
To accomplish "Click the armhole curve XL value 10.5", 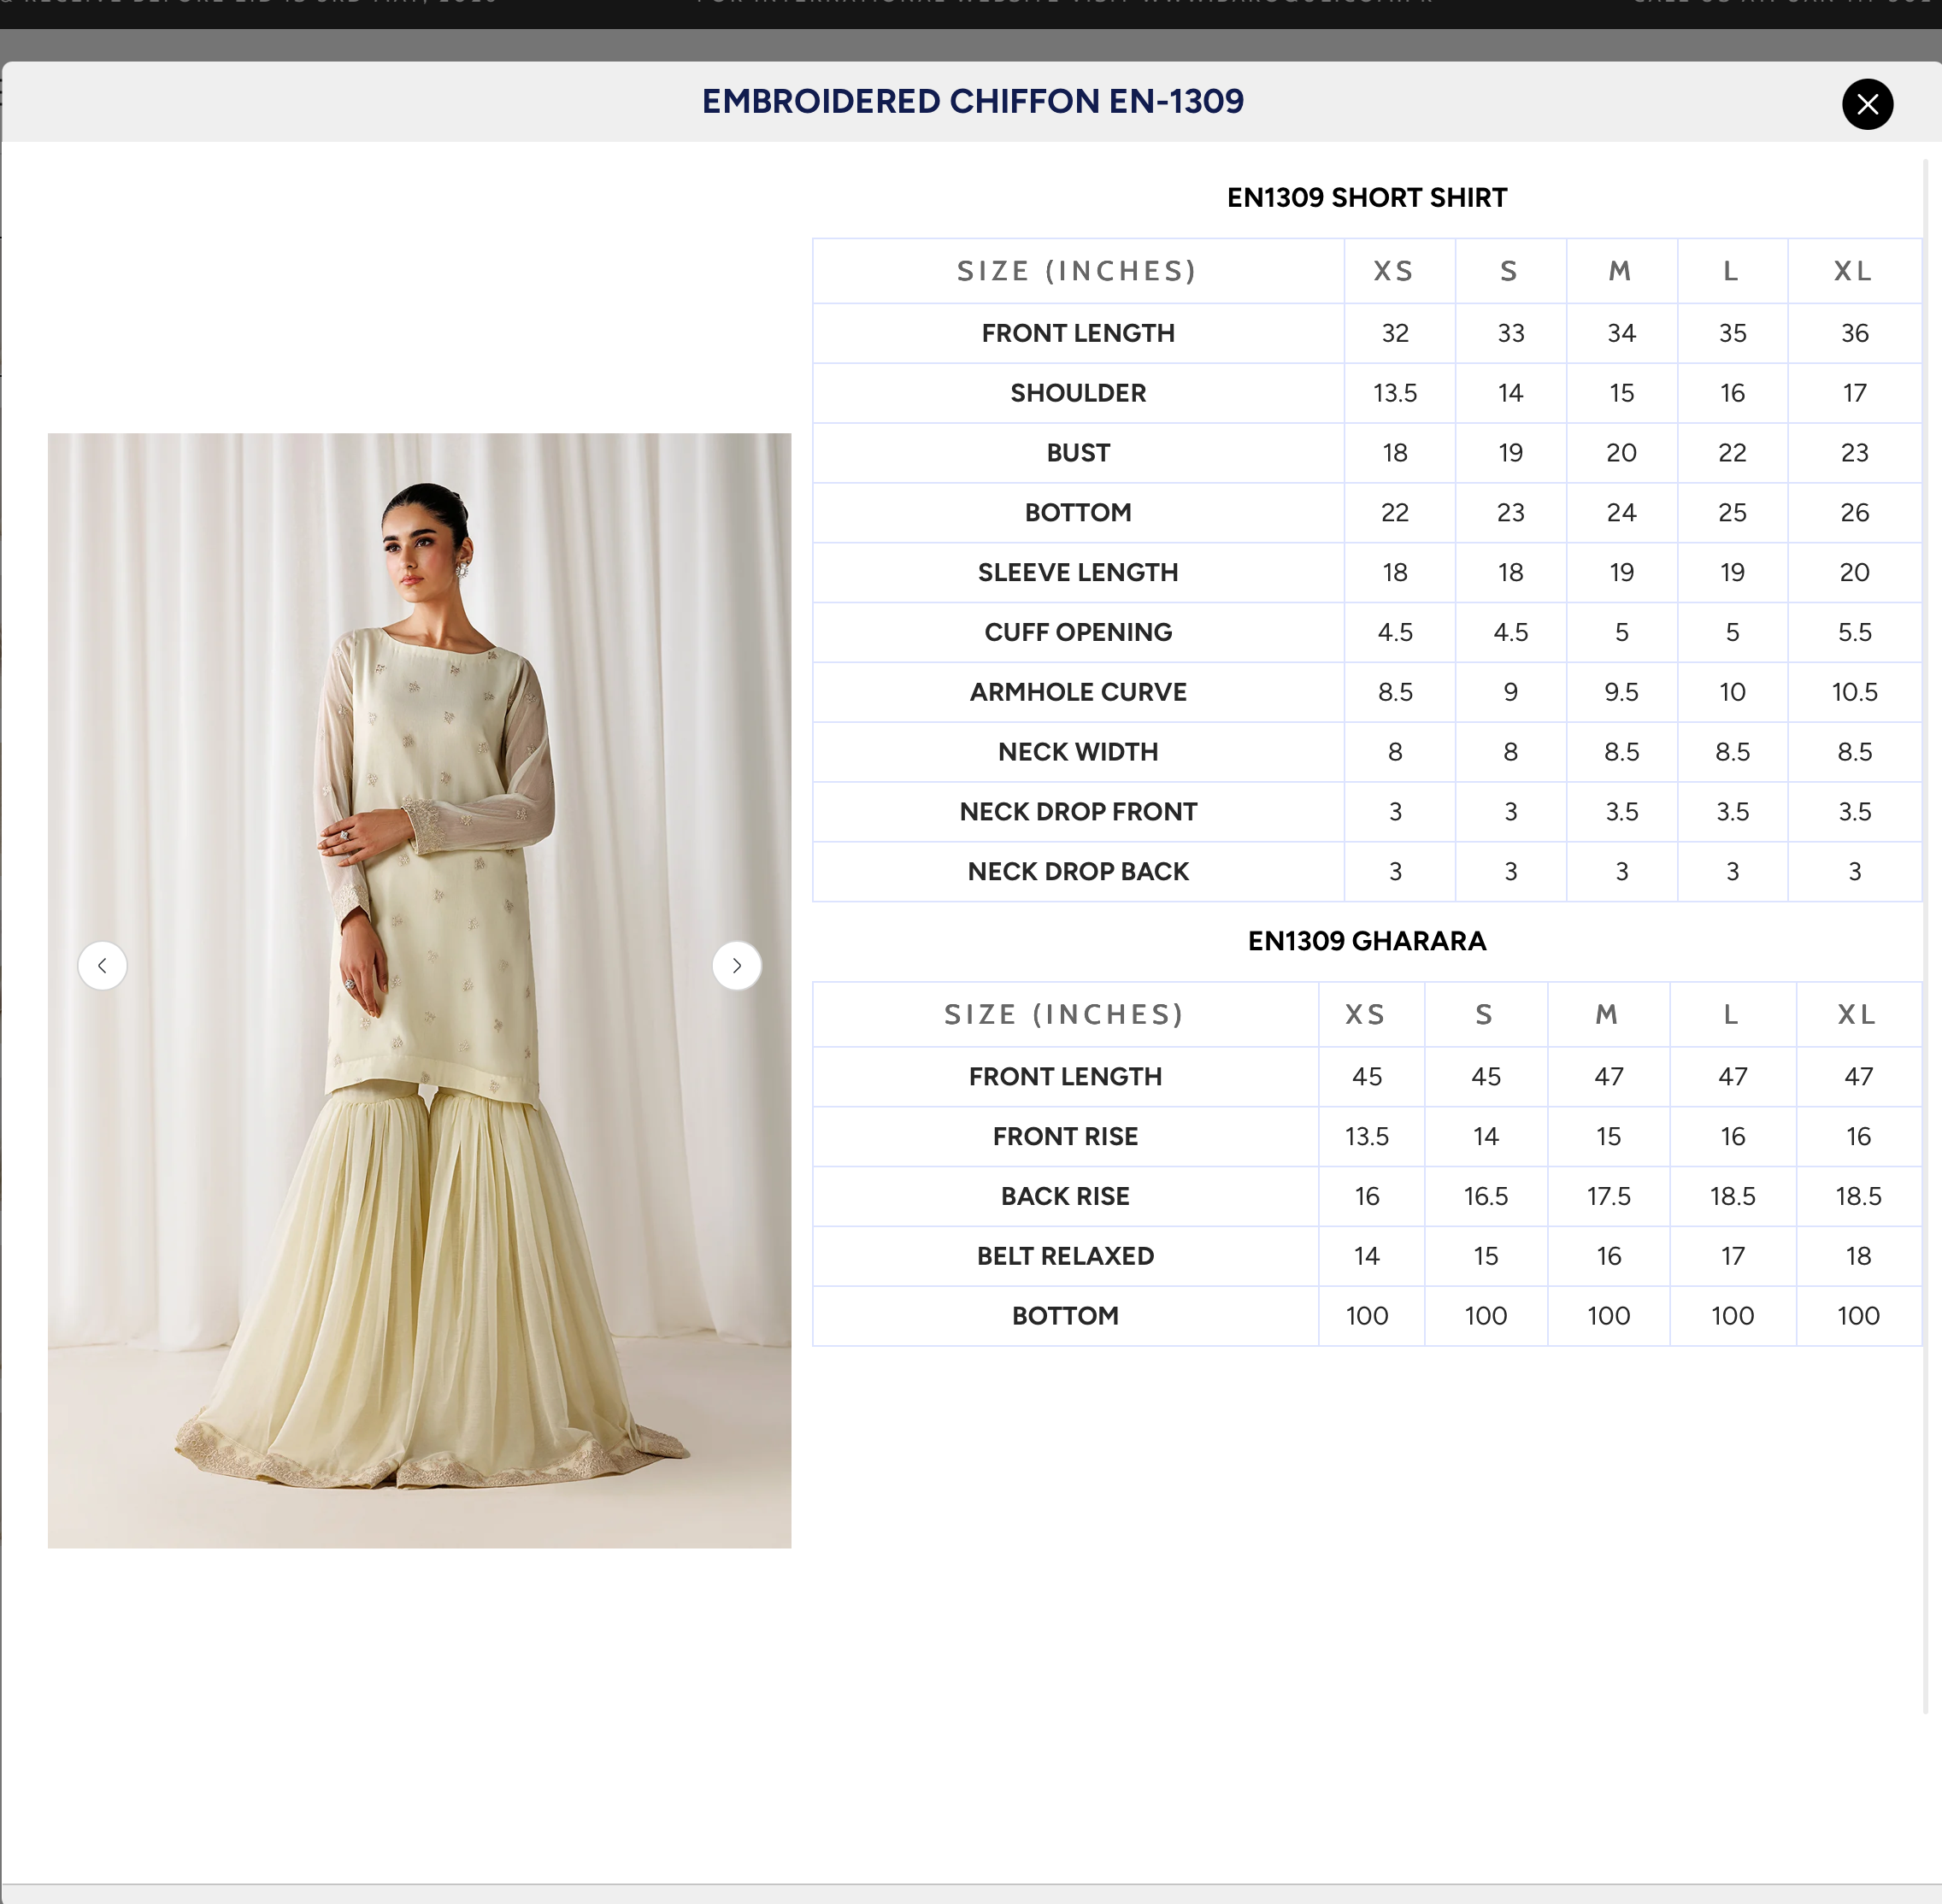I will (1855, 692).
